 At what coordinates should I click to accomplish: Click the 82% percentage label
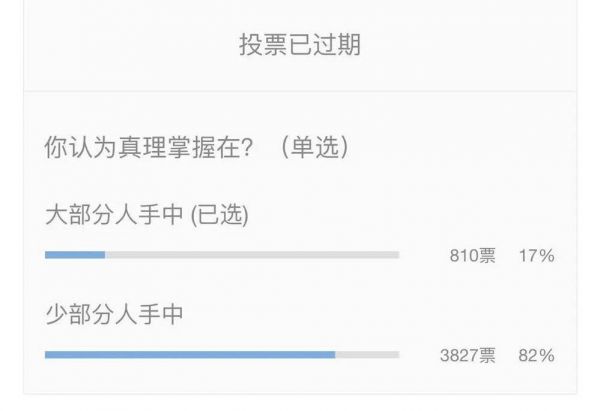pos(536,356)
